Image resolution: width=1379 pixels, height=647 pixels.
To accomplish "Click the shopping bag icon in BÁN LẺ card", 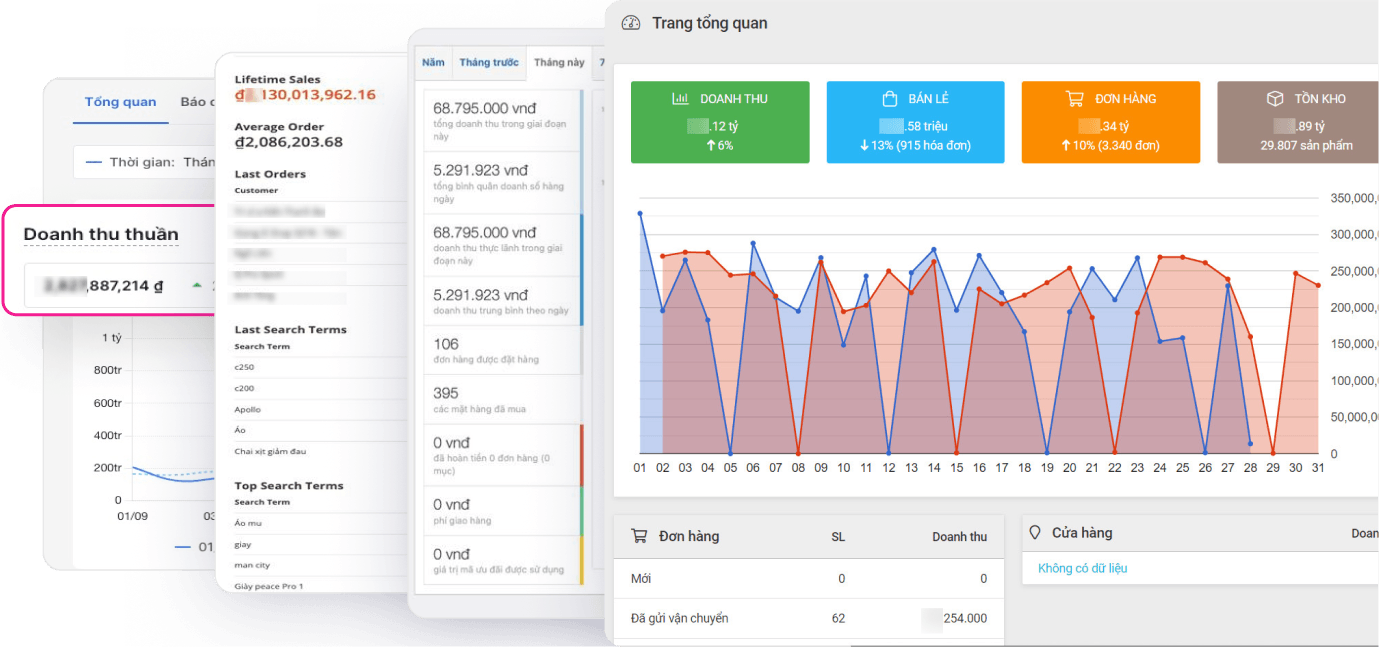I will click(x=889, y=99).
